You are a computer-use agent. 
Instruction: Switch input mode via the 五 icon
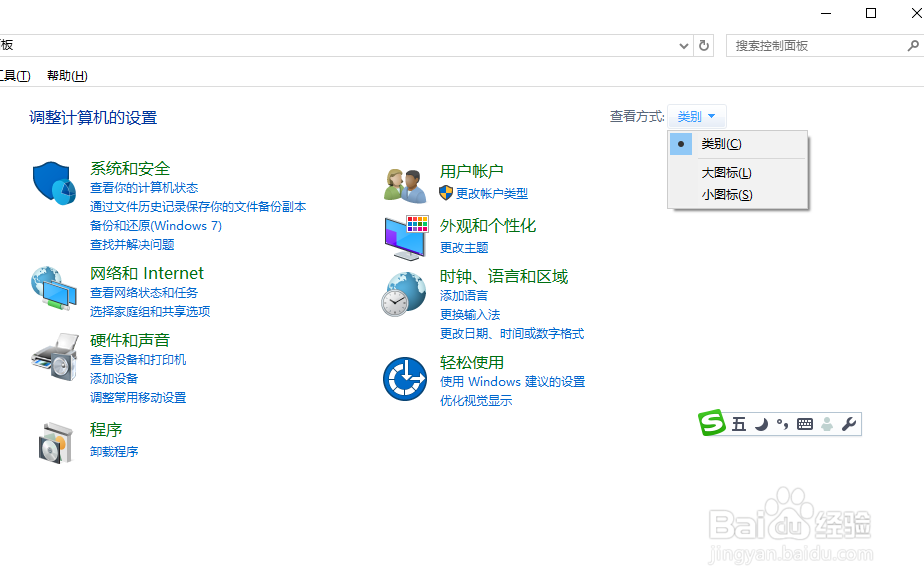coord(737,424)
